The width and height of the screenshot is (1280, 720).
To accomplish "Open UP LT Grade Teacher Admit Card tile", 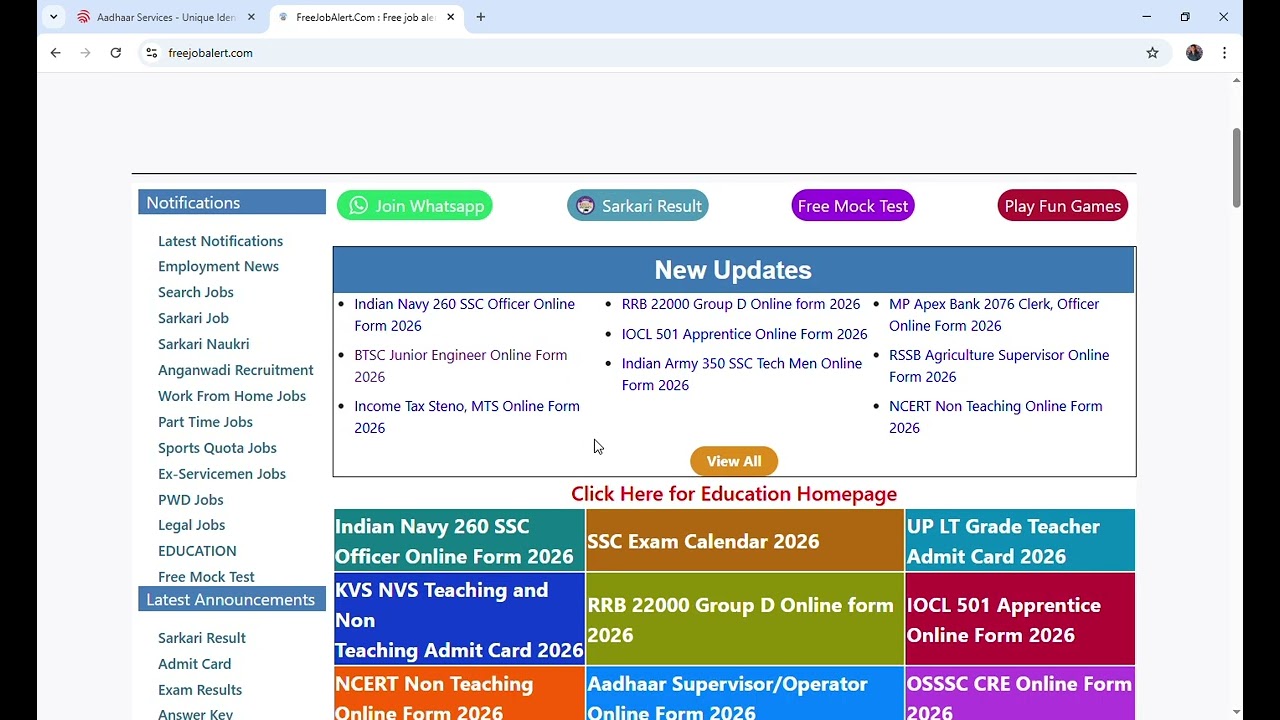I will 1020,541.
